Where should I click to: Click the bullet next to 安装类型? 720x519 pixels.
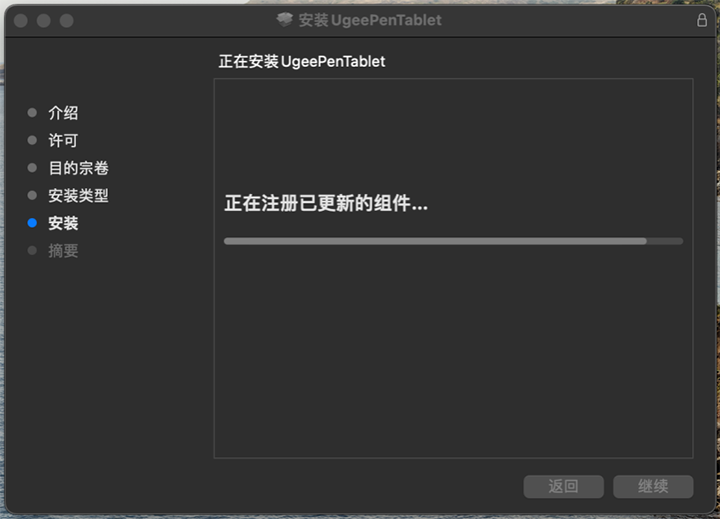click(x=32, y=195)
